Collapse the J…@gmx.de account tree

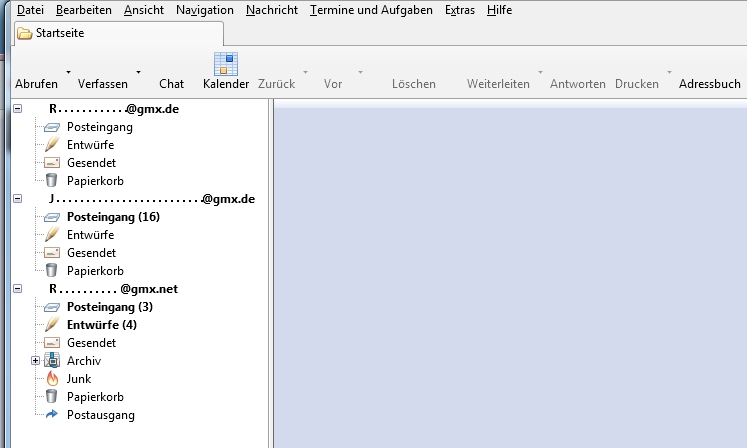pos(18,199)
